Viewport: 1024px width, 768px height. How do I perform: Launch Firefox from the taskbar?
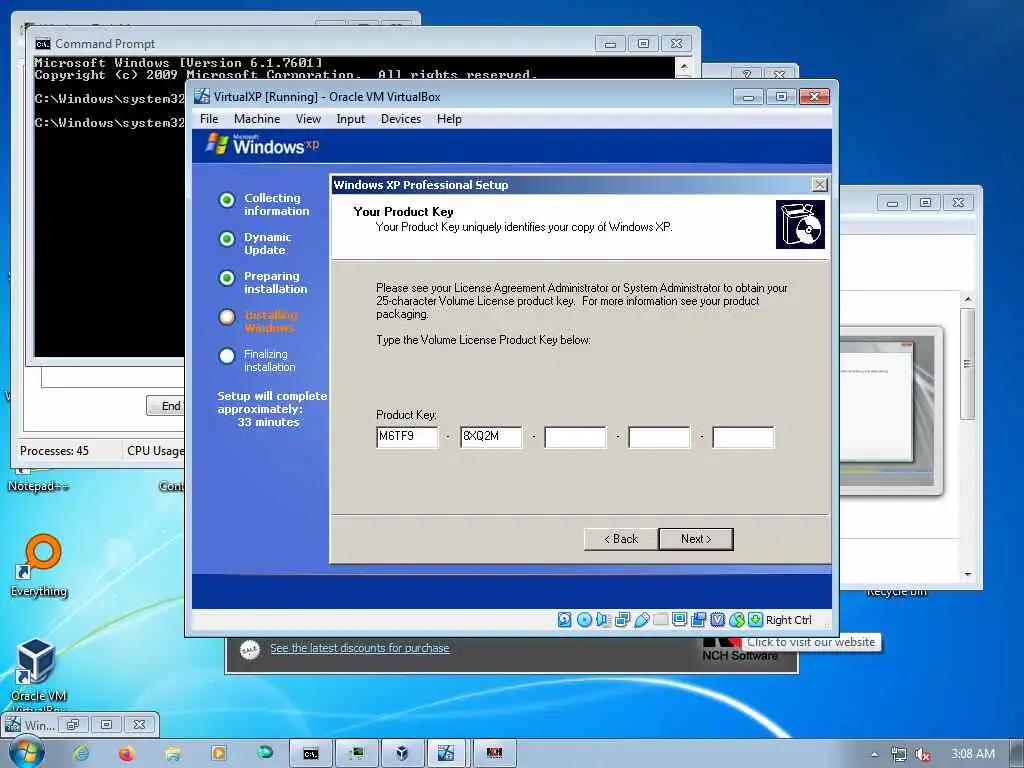coord(127,754)
